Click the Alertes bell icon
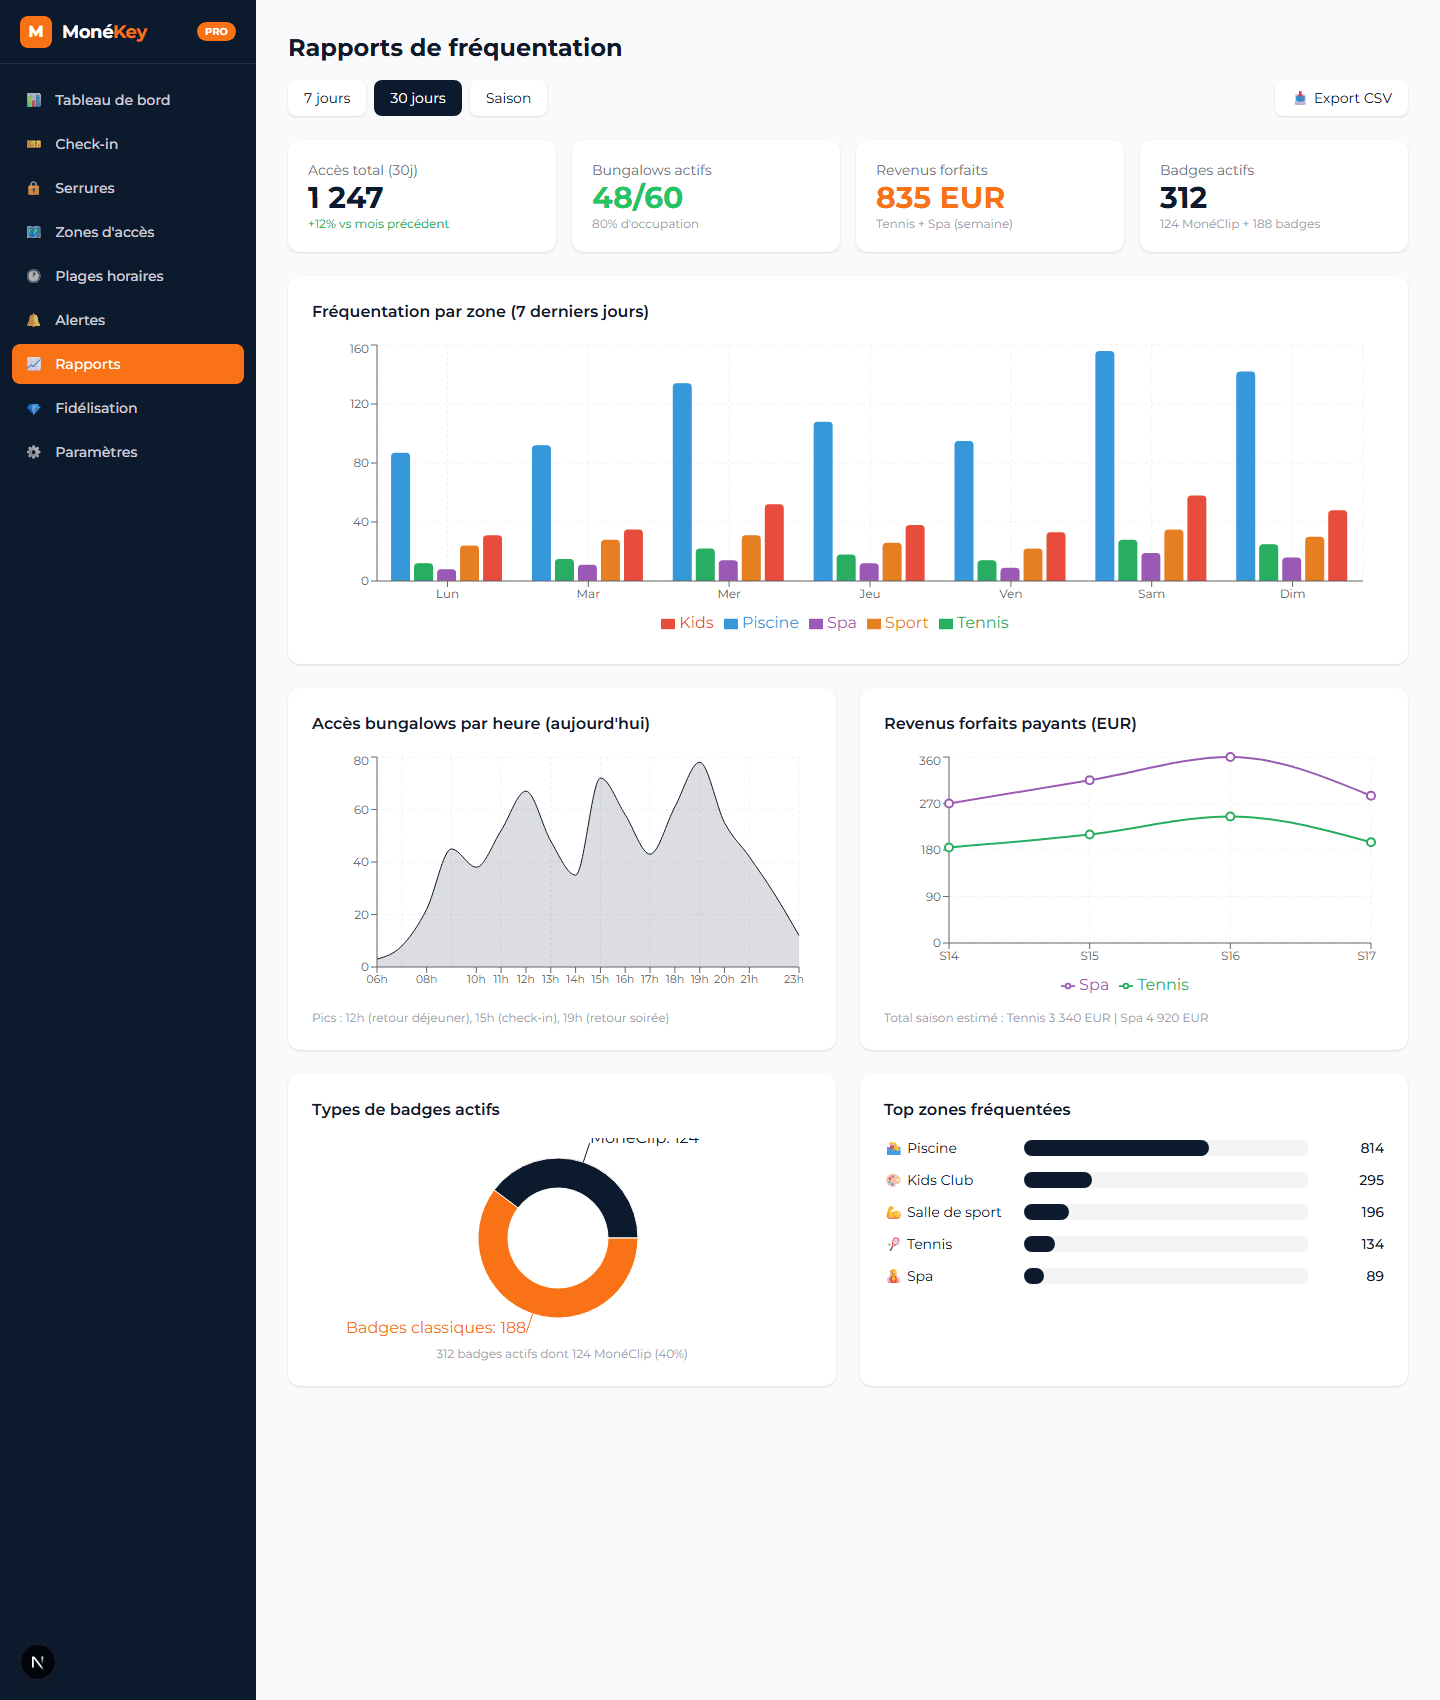1440x1700 pixels. (x=34, y=320)
